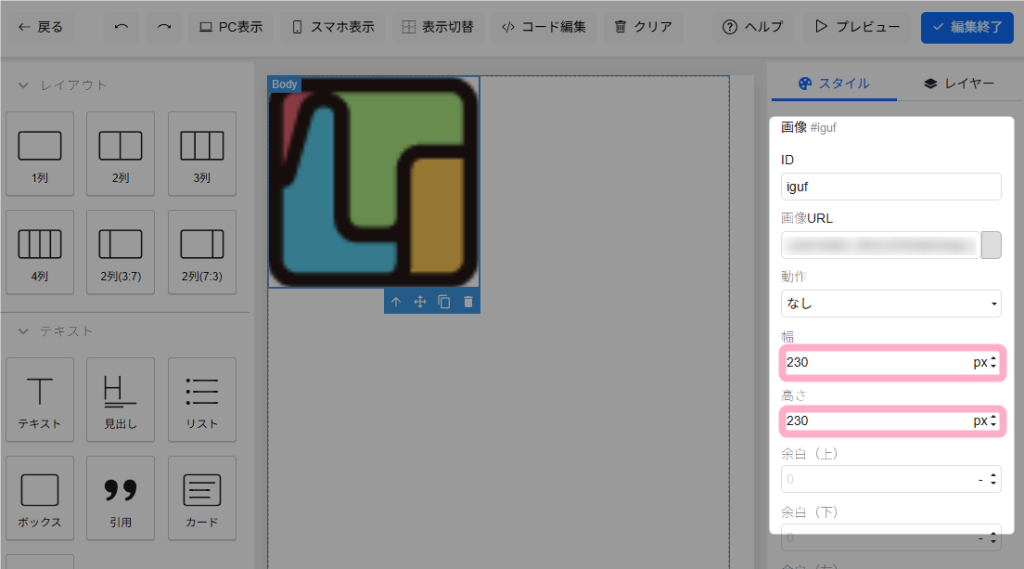Viewport: 1024px width, 569px height.
Task: Click the クリア clear button
Action: pos(643,27)
